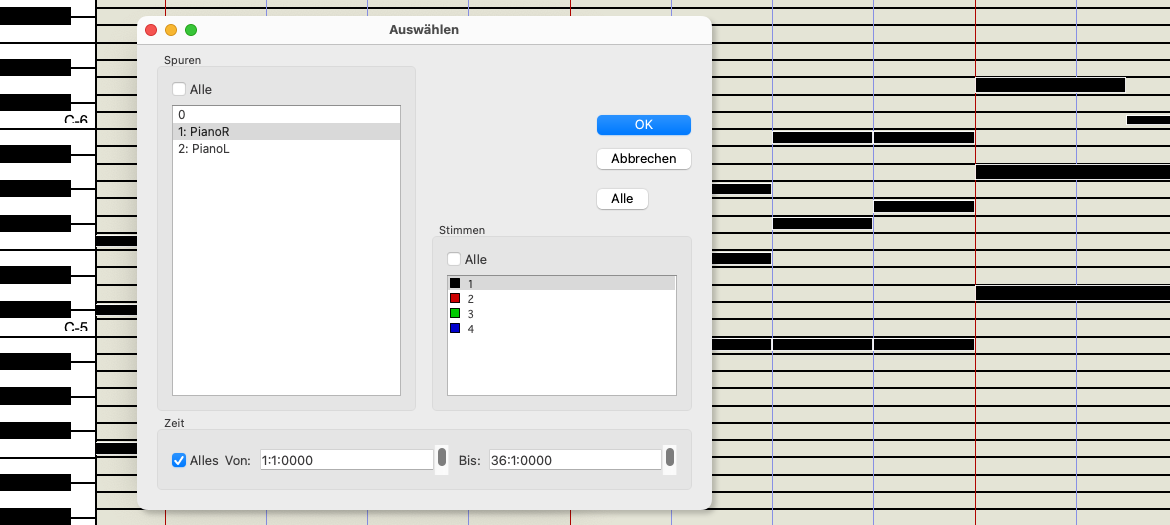Click the Alle button below Abbrechen
The width and height of the screenshot is (1170, 525).
click(x=622, y=199)
